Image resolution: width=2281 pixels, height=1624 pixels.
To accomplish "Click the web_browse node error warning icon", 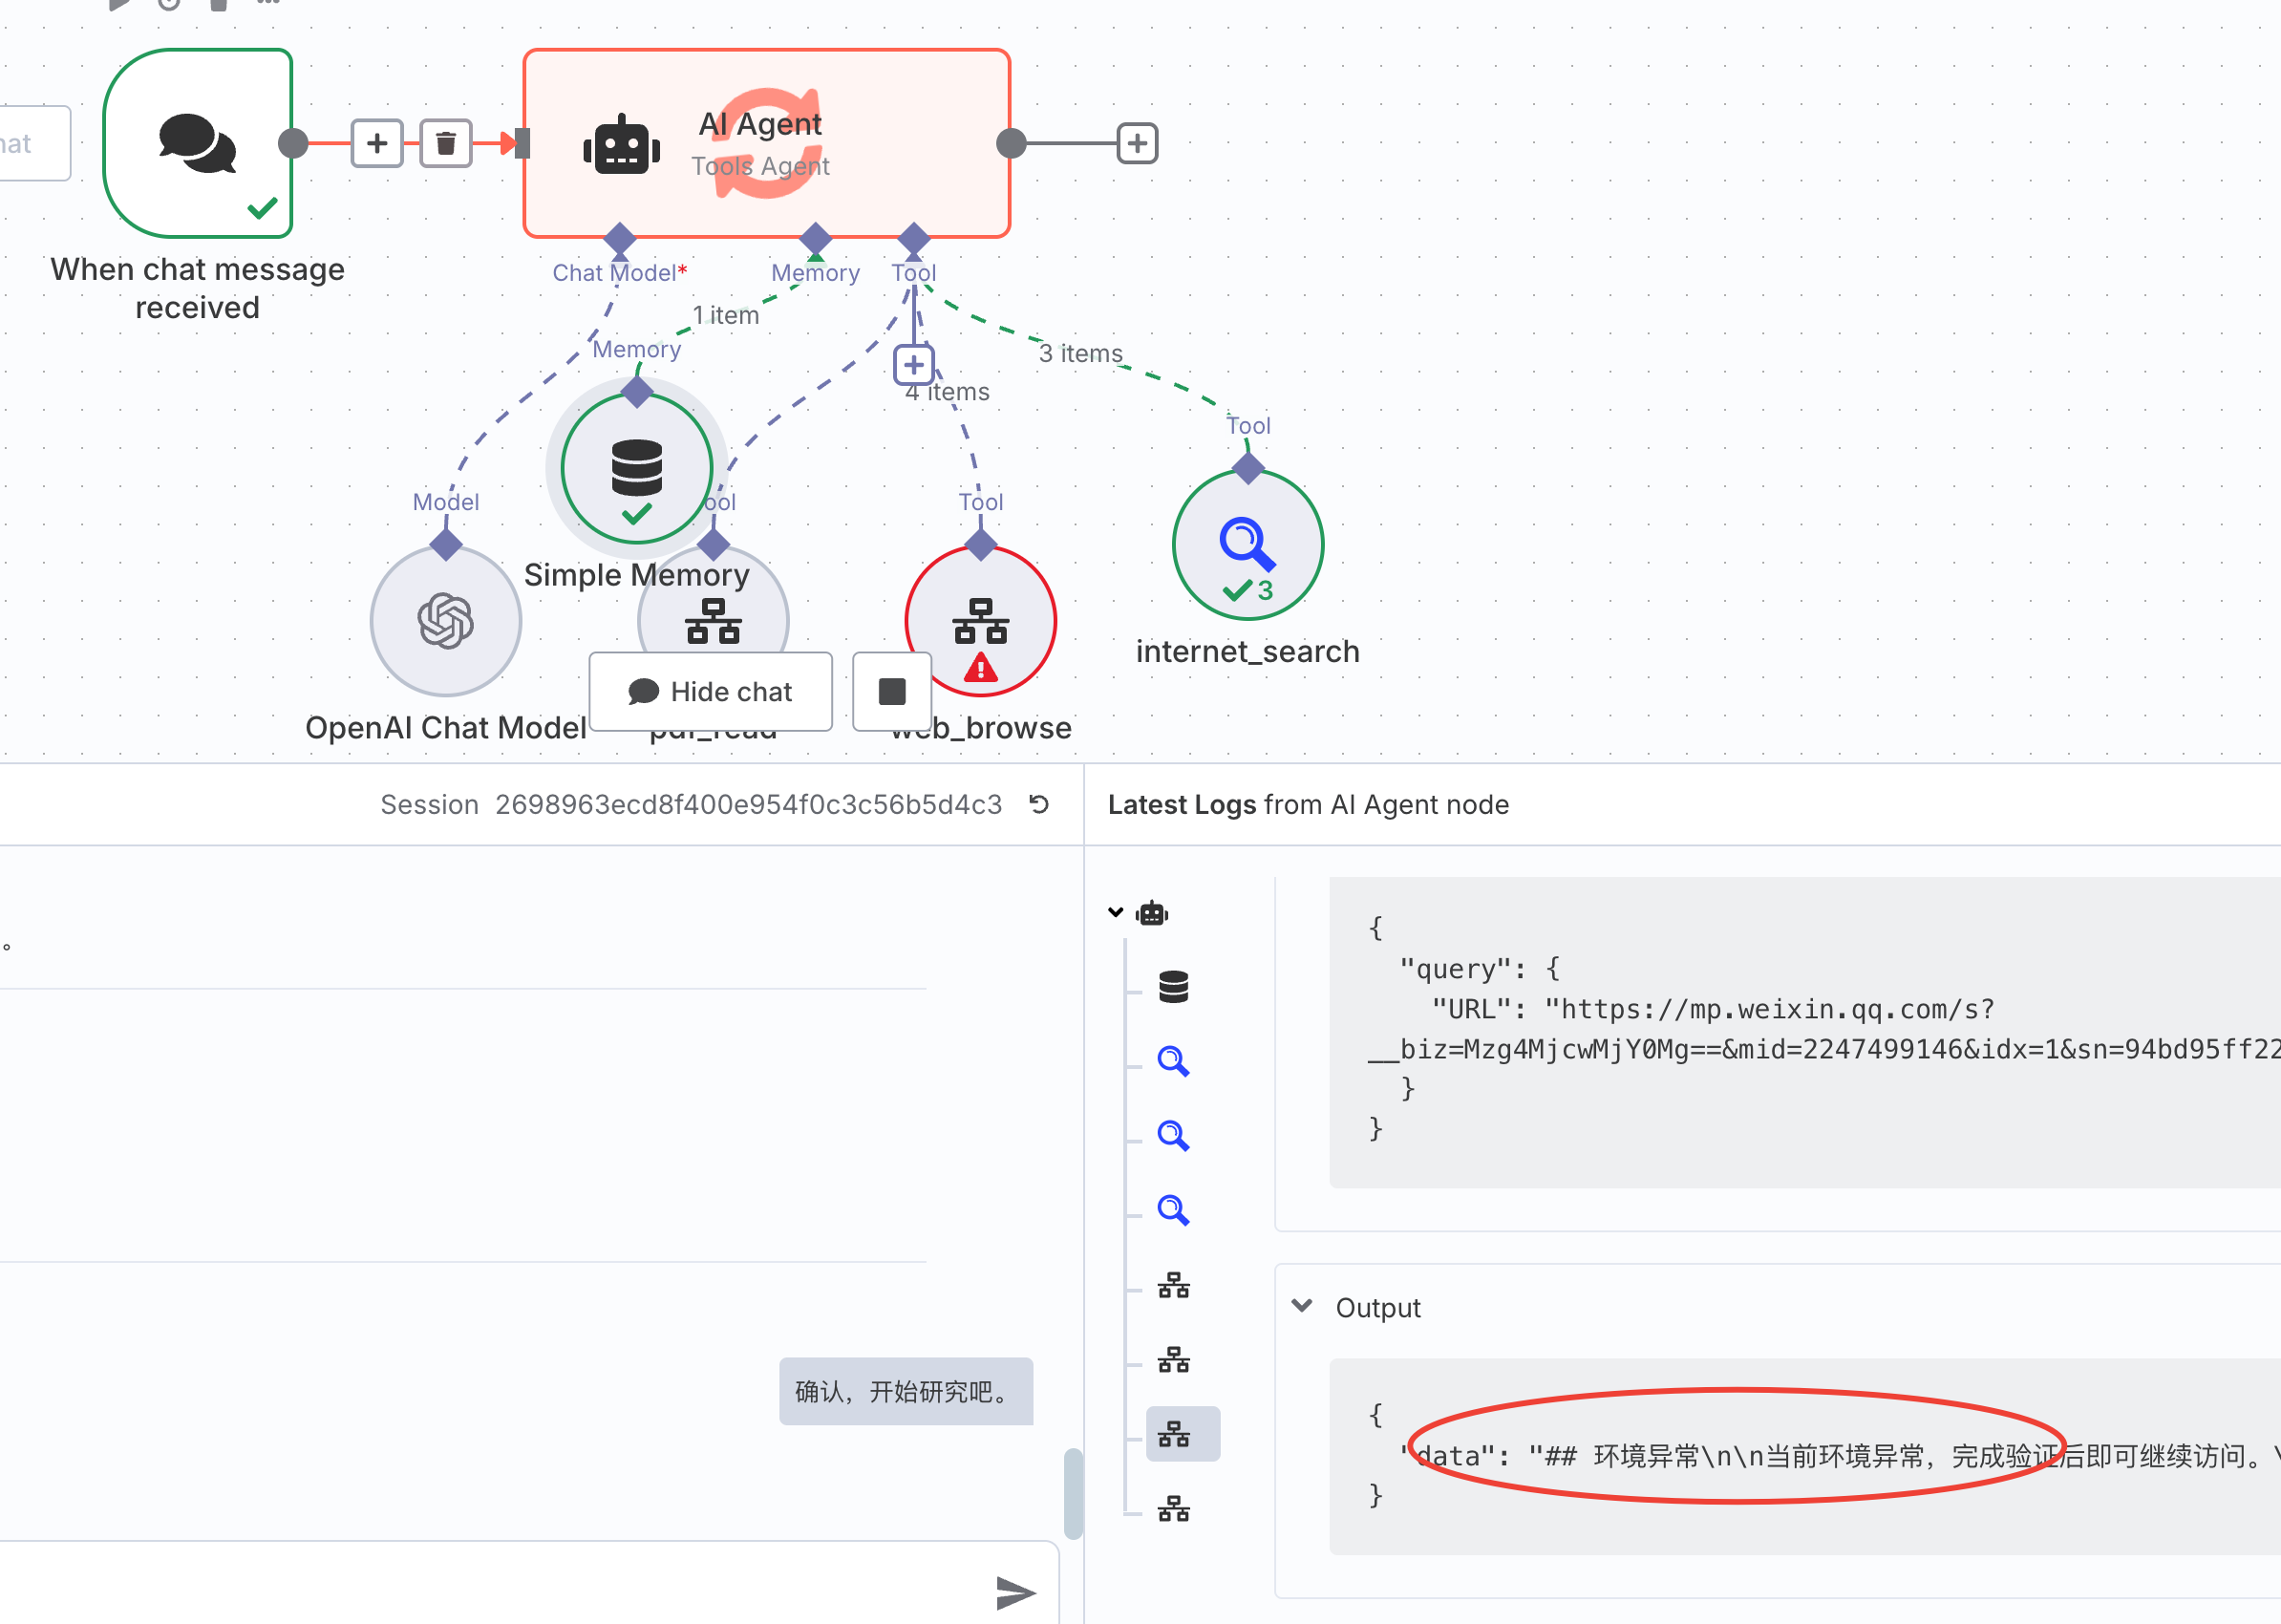I will coord(981,667).
